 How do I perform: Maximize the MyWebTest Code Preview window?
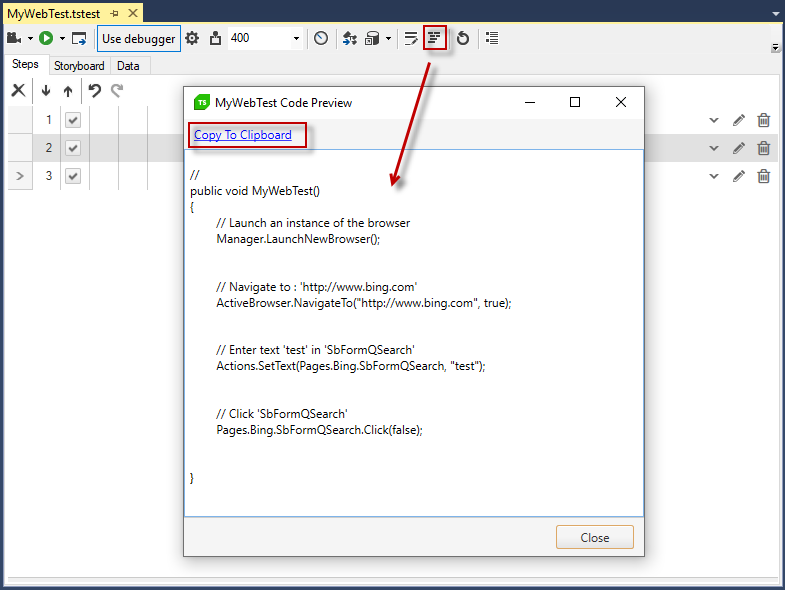[575, 102]
